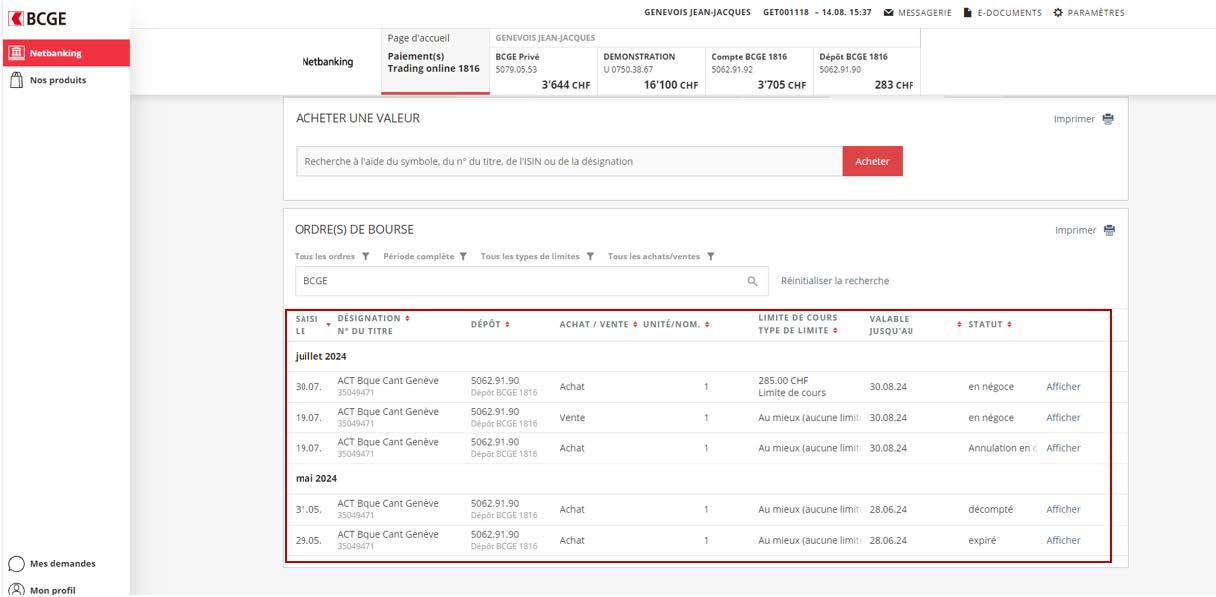Open Netbanking in the left sidebar
Viewport: 1216px width, 597px height.
(65, 53)
